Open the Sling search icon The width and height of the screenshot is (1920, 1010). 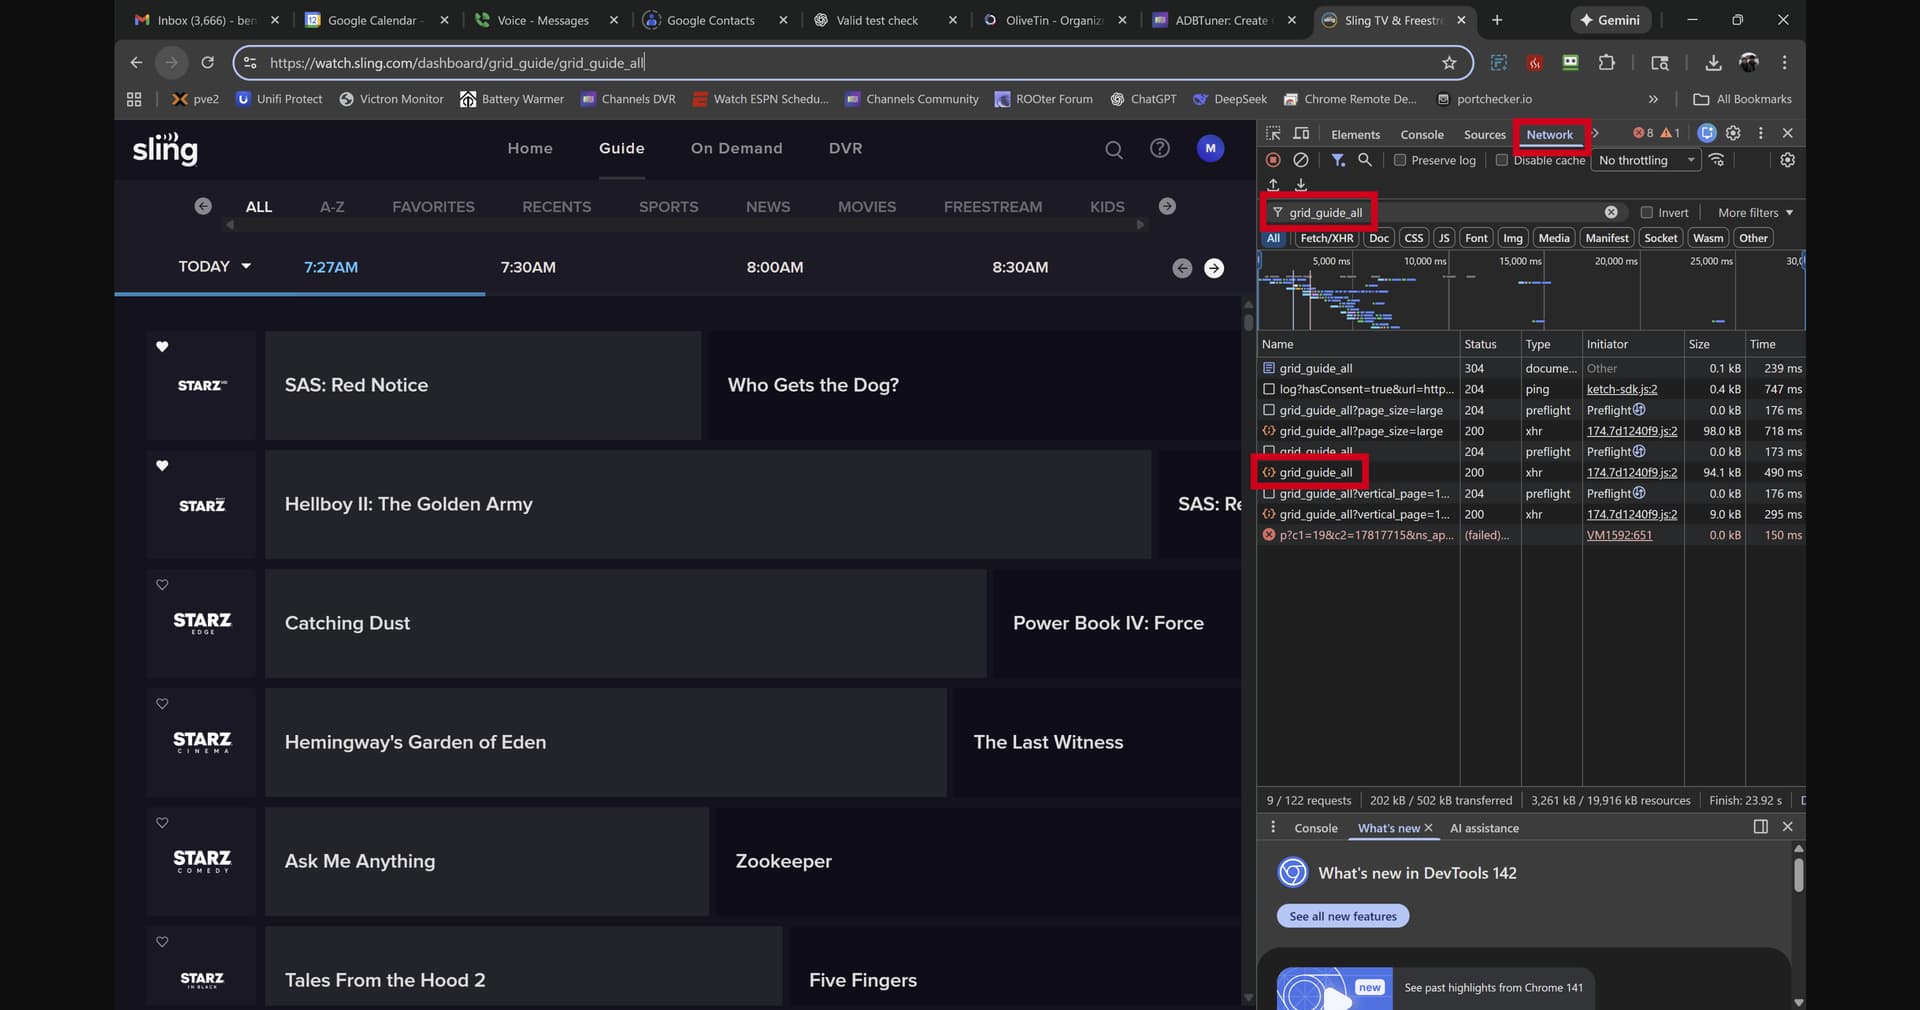1113,150
